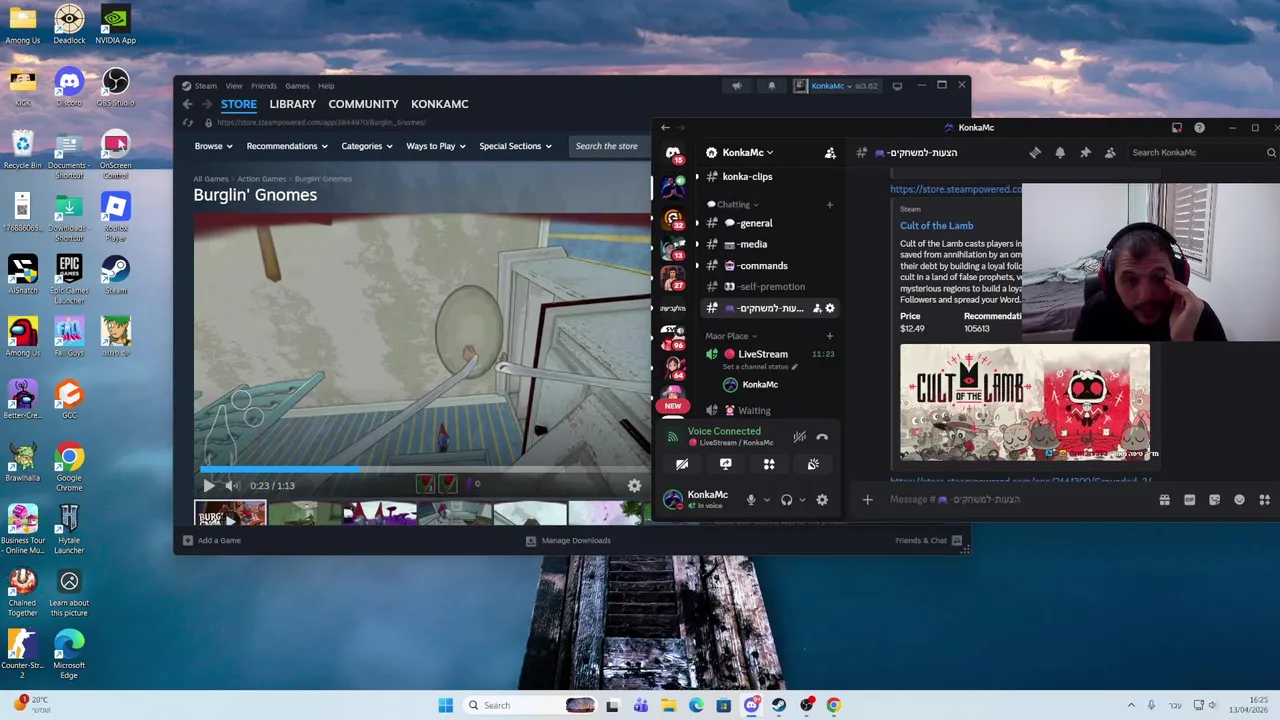
Task: Focus the Search the store field
Action: tap(610, 146)
